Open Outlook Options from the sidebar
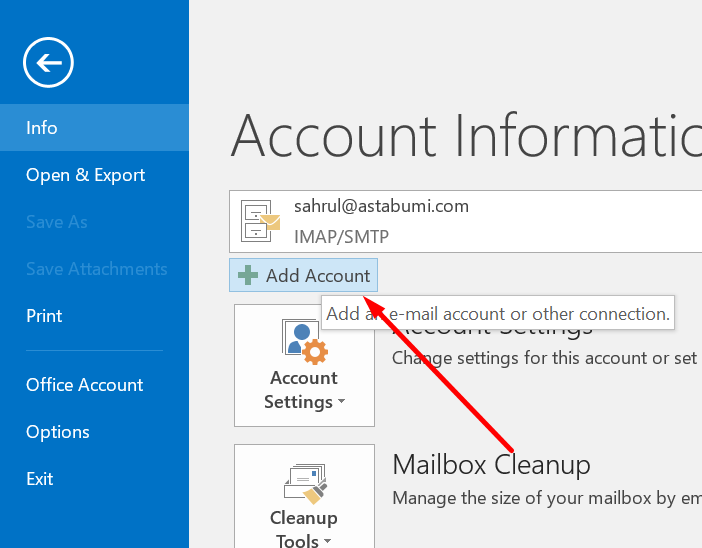 pos(58,432)
